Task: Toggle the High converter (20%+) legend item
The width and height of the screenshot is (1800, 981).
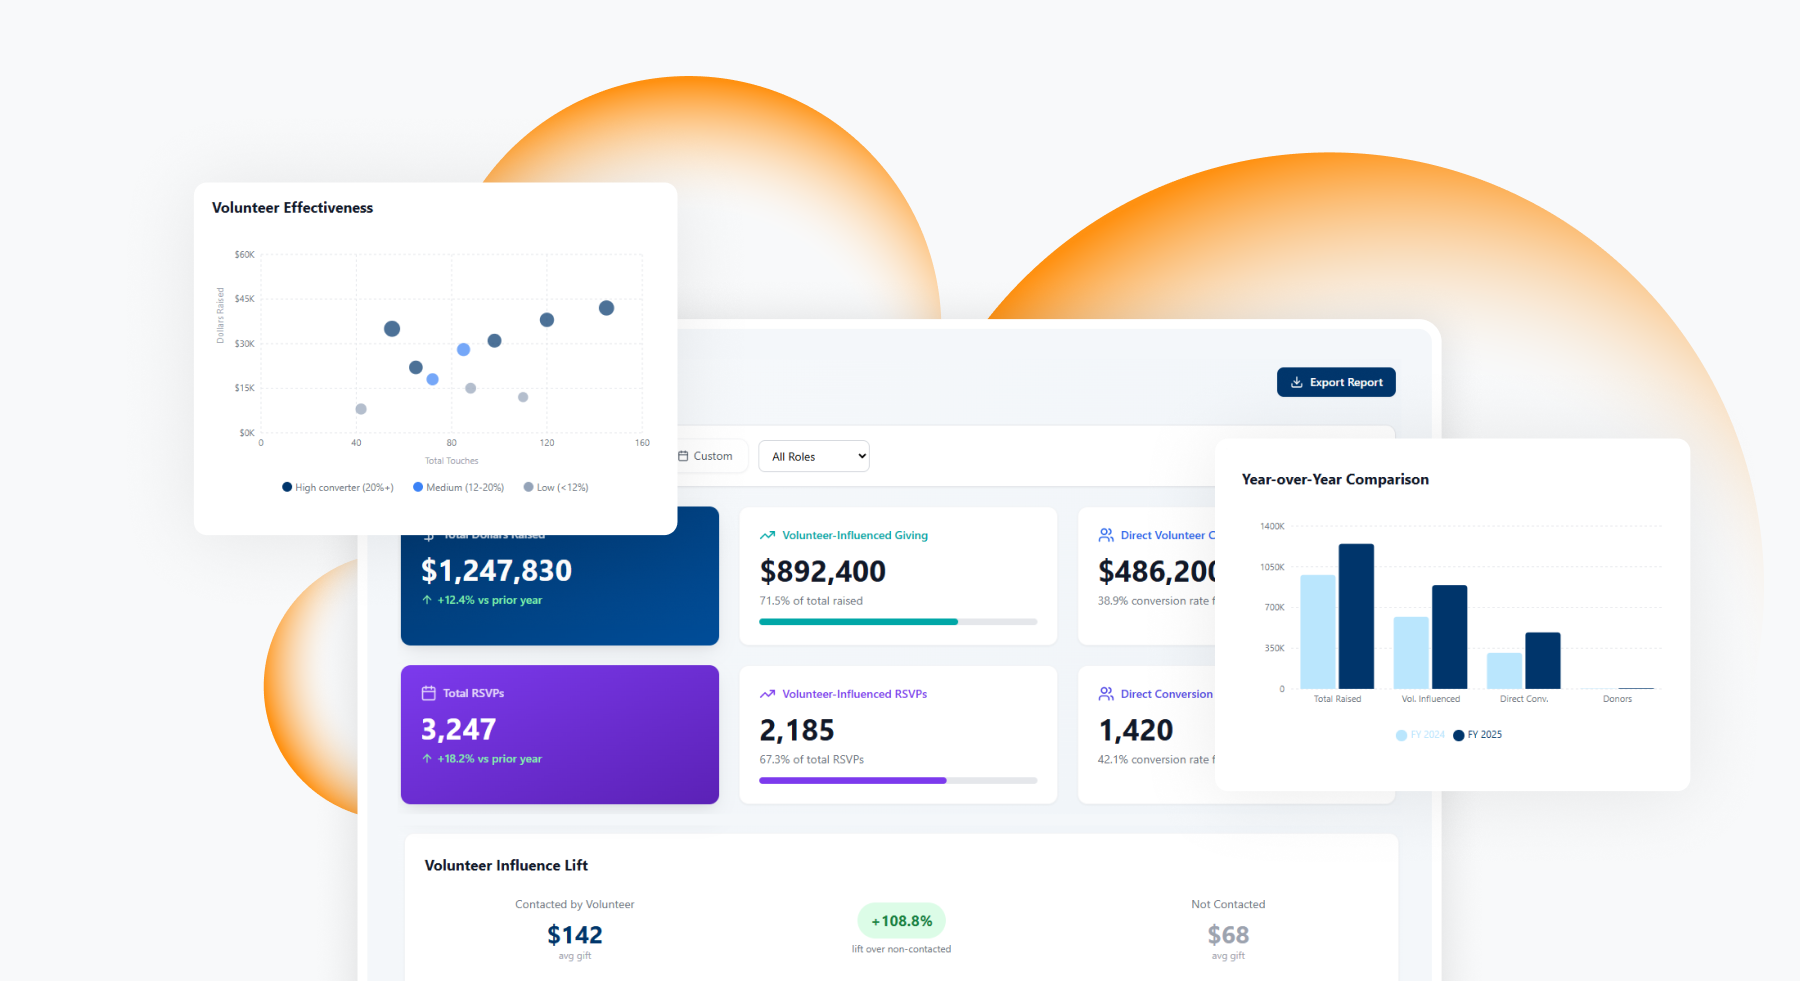Action: tap(338, 488)
